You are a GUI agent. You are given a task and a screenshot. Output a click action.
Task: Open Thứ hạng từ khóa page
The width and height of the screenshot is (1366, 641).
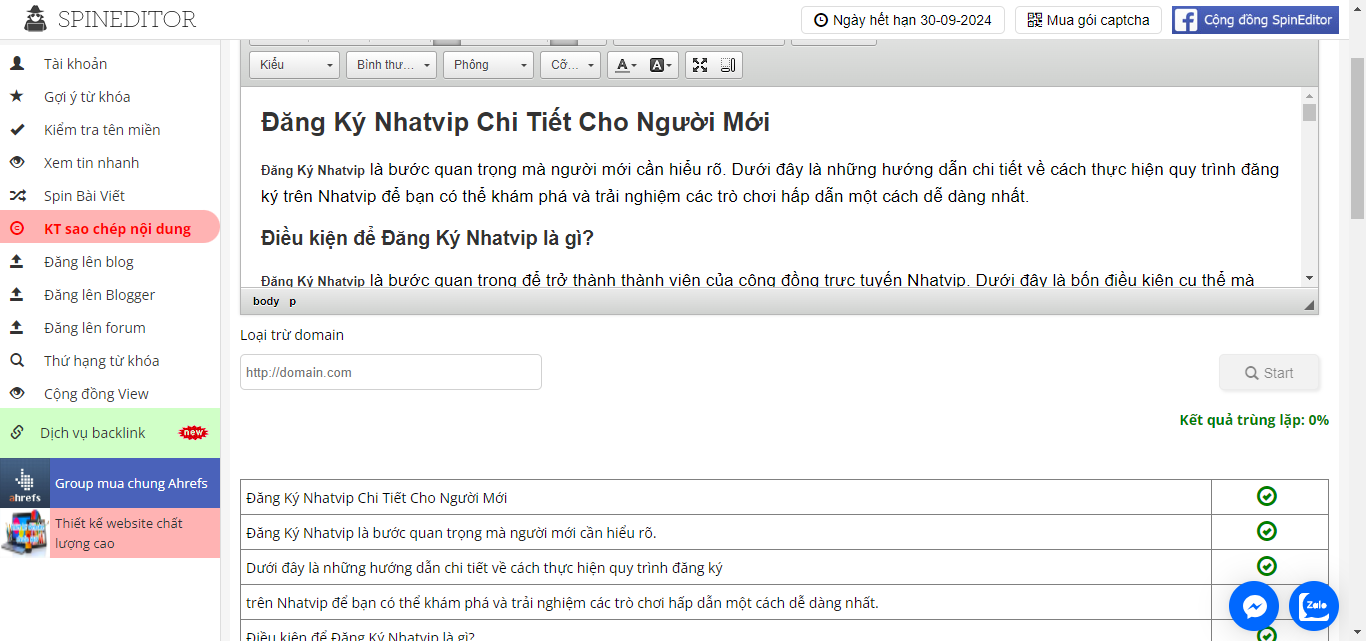pos(101,361)
